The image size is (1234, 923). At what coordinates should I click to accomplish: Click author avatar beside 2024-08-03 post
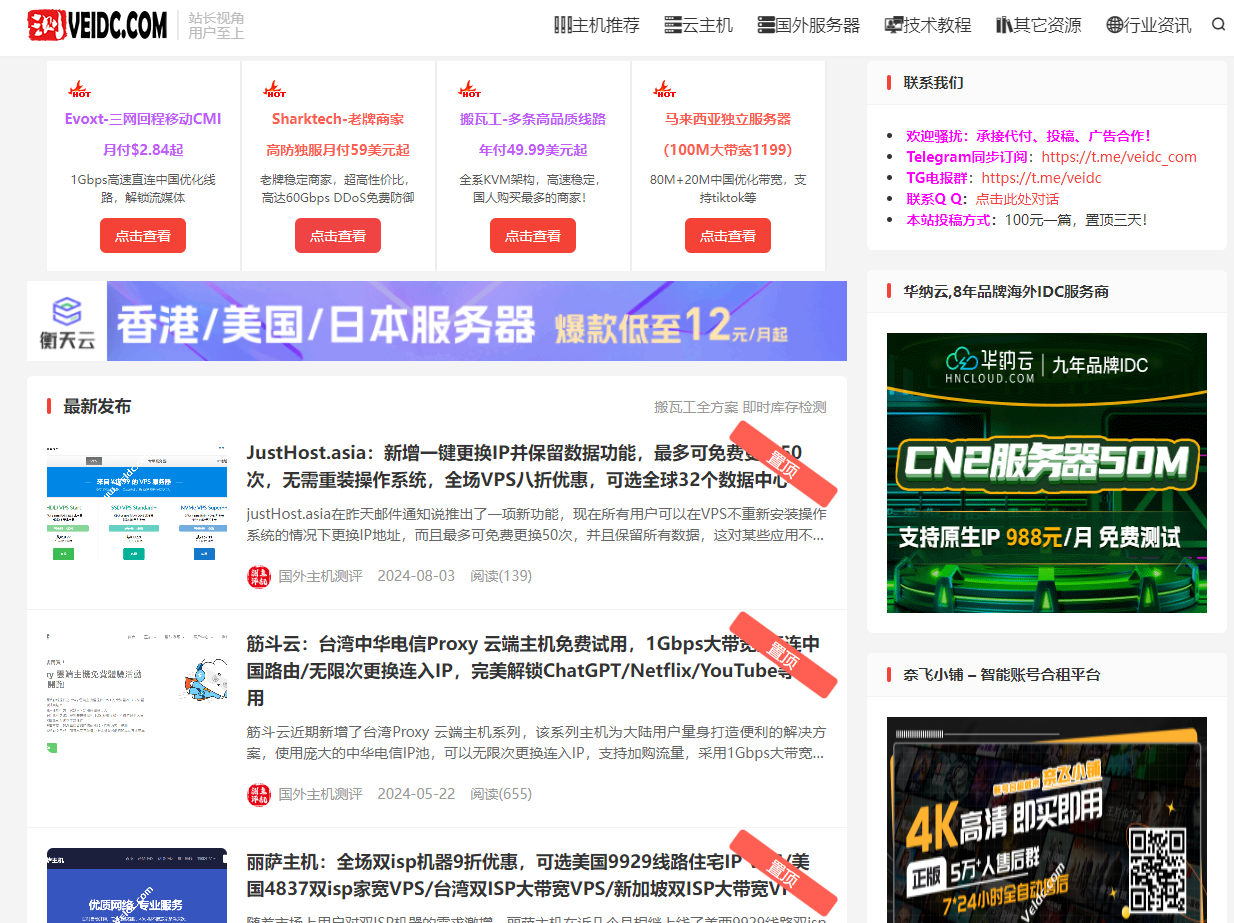point(259,576)
